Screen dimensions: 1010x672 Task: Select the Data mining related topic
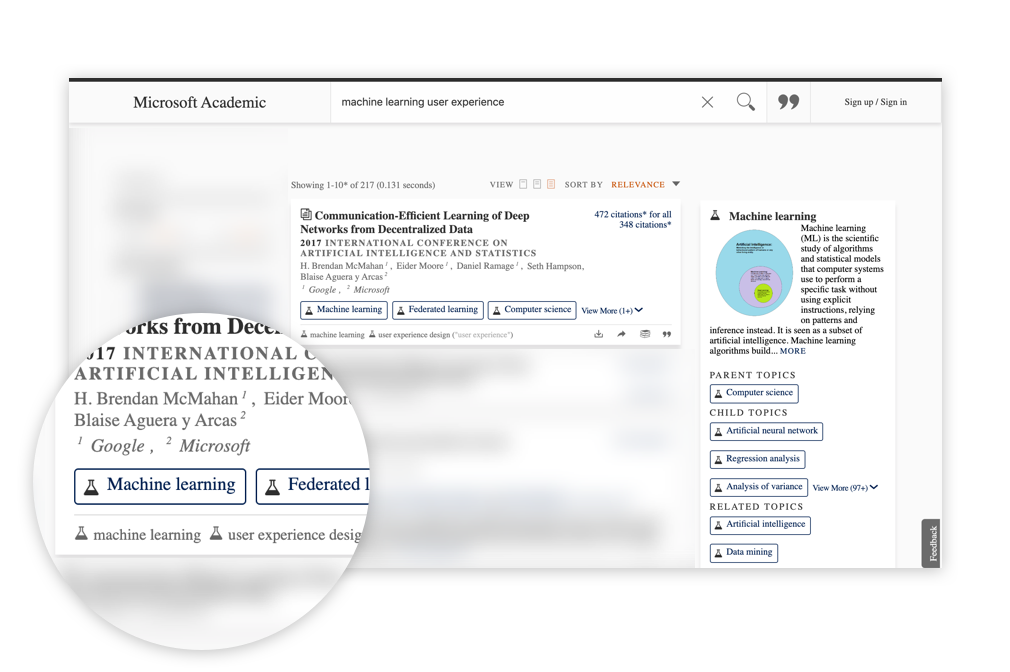(743, 553)
